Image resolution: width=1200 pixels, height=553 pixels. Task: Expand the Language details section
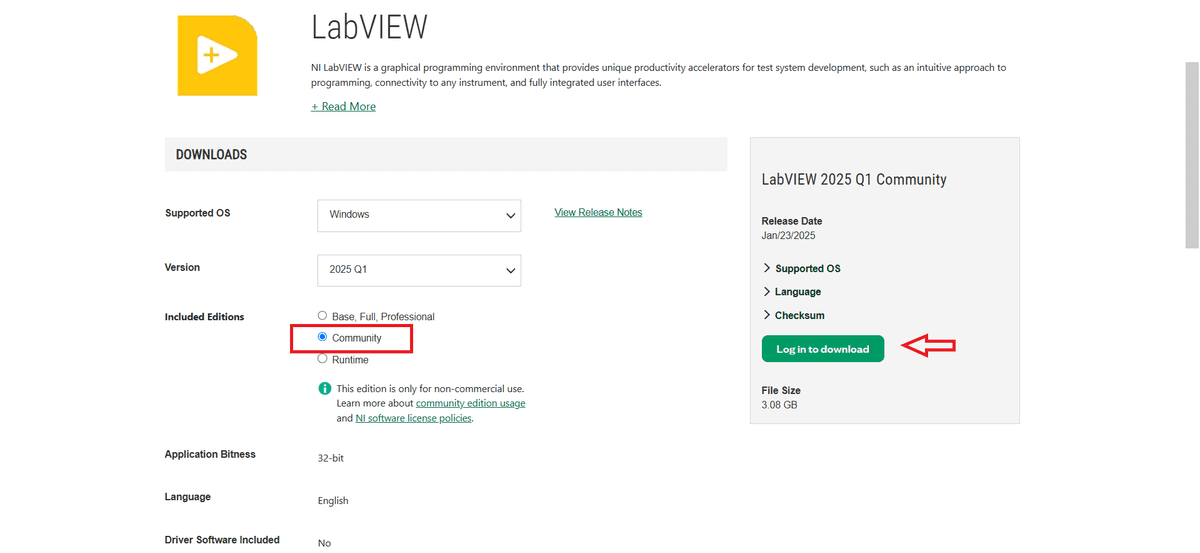point(792,292)
